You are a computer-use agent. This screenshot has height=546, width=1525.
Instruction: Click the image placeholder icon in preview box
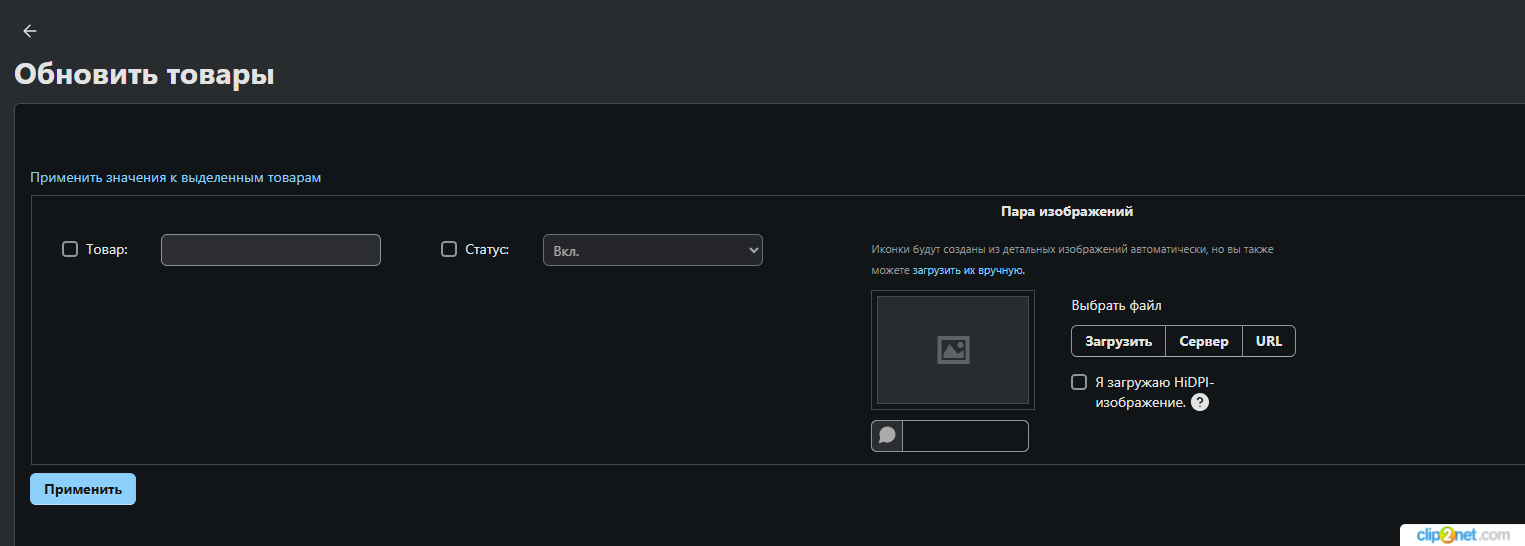click(953, 349)
